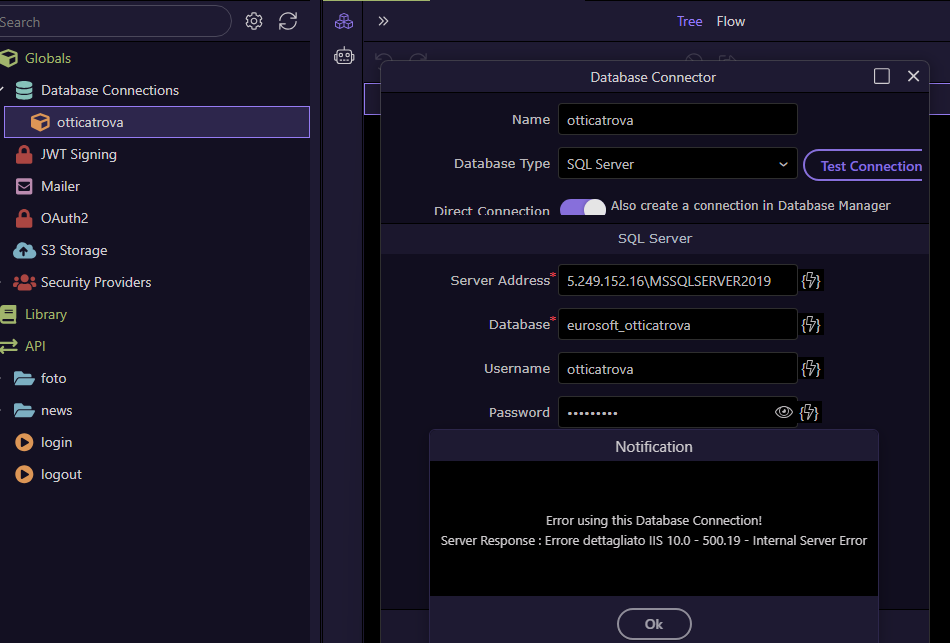The height and width of the screenshot is (643, 950).
Task: Open dynamic data picker for Password field
Action: click(811, 412)
